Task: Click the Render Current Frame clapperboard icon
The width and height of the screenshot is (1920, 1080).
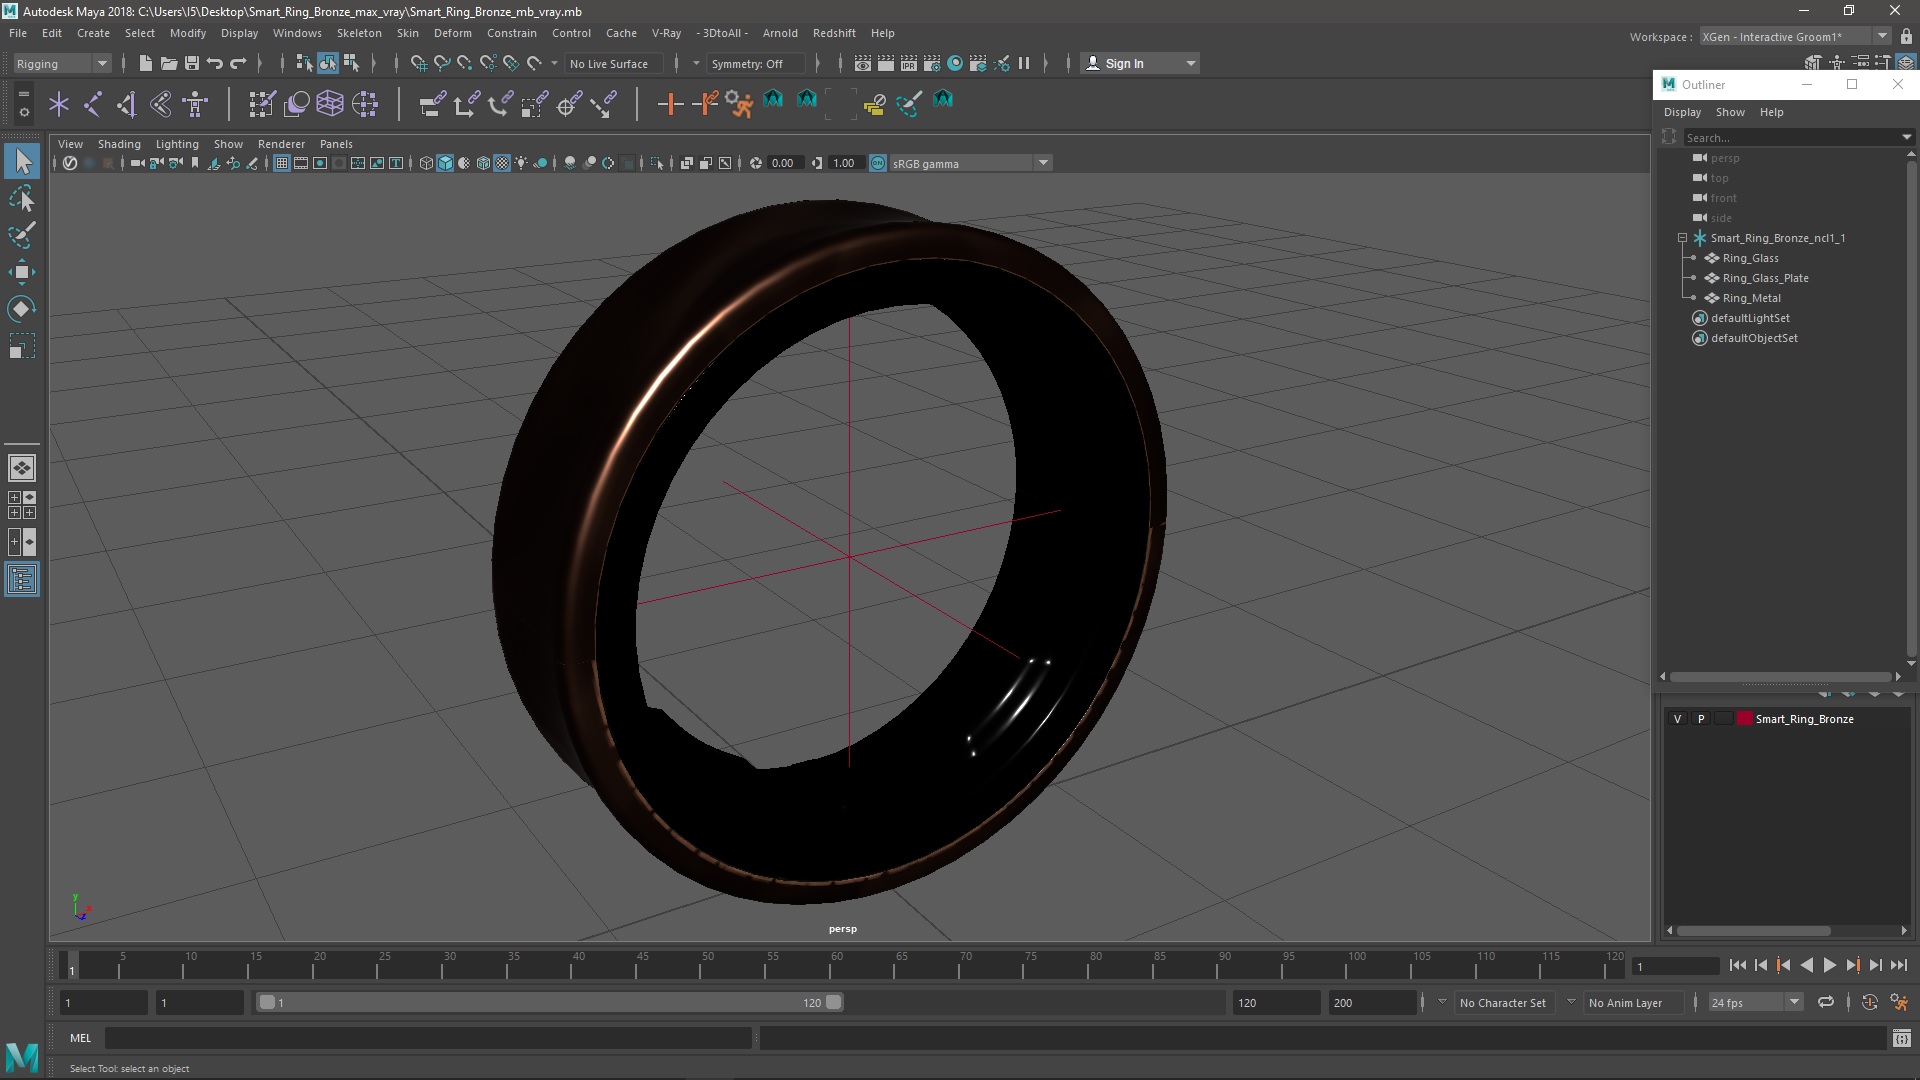Action: coord(886,63)
